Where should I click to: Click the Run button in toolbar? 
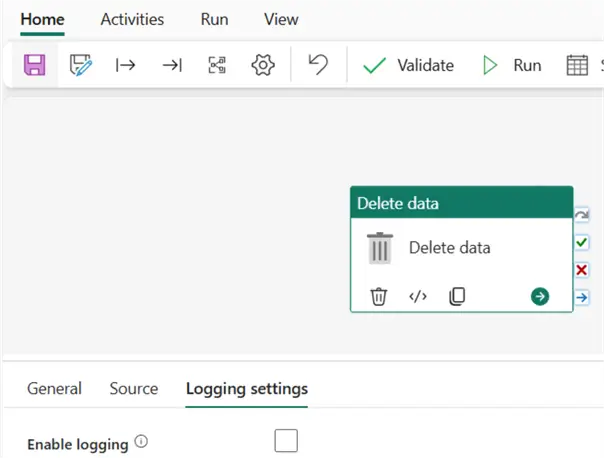pyautogui.click(x=512, y=66)
